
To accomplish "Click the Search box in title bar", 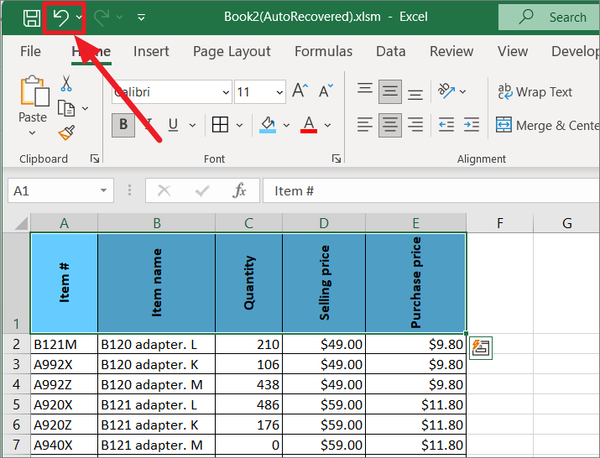I will pos(549,17).
